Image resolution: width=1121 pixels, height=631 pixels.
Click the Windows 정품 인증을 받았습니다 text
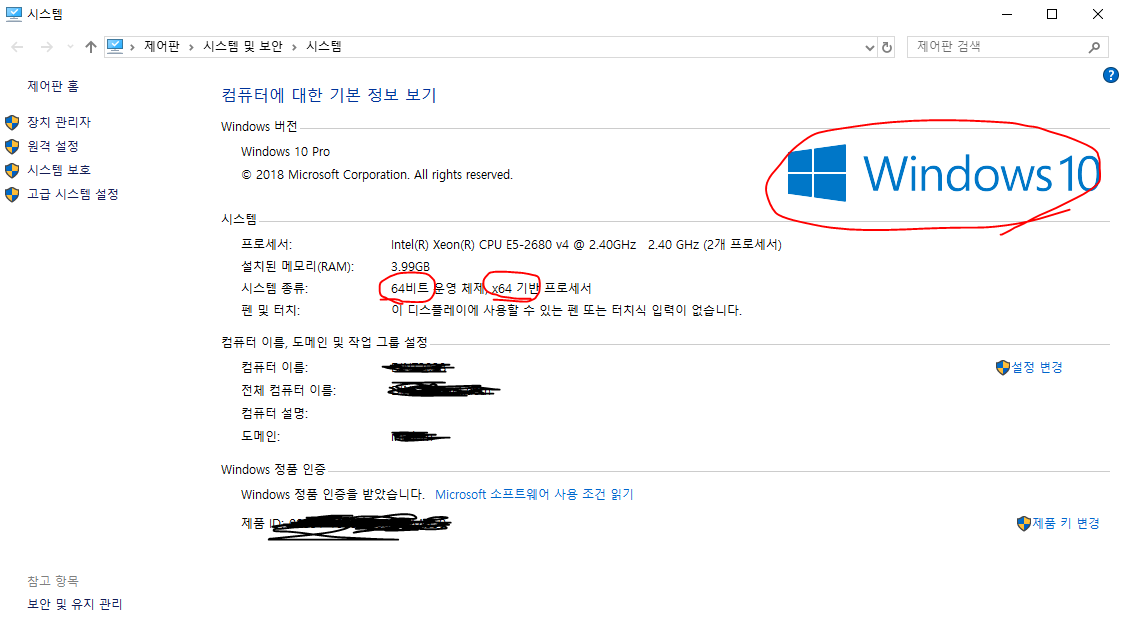pos(332,495)
